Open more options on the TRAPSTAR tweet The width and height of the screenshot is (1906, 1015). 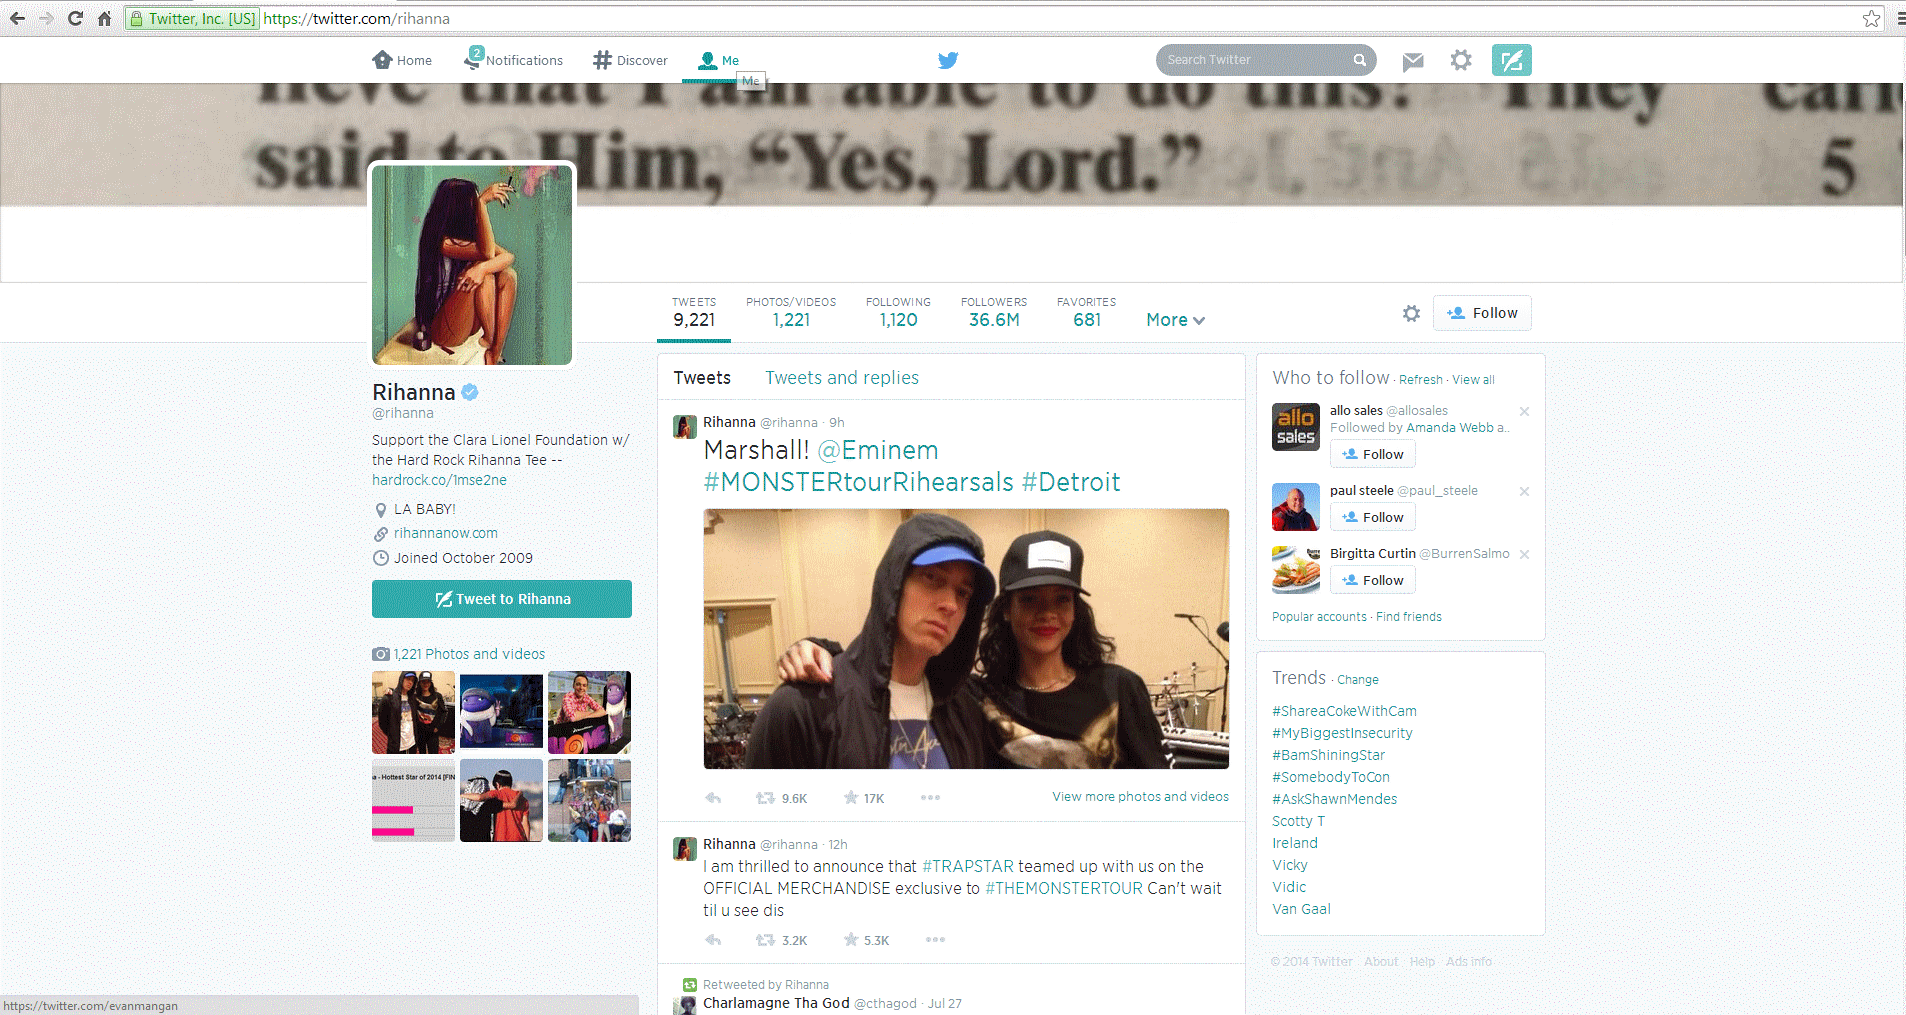point(935,939)
